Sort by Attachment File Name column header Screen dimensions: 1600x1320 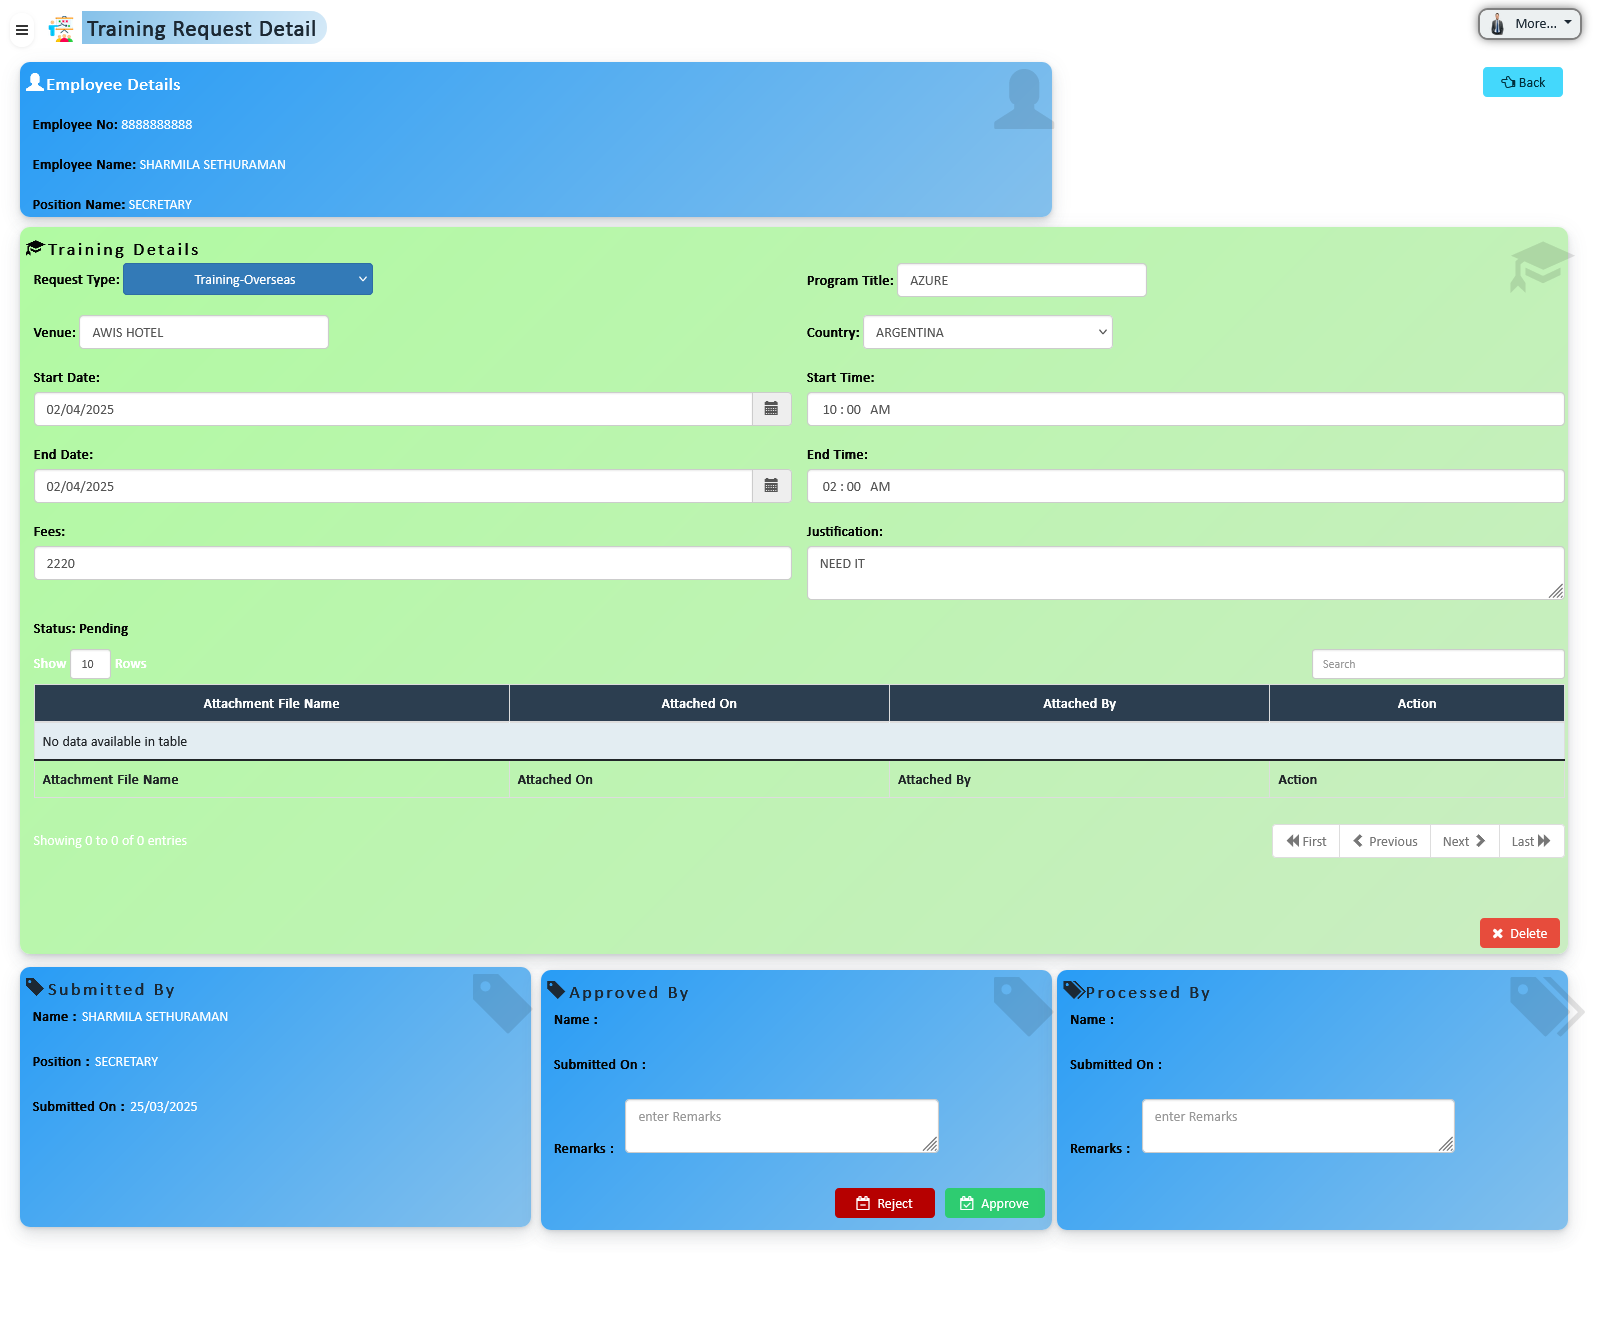coord(271,704)
